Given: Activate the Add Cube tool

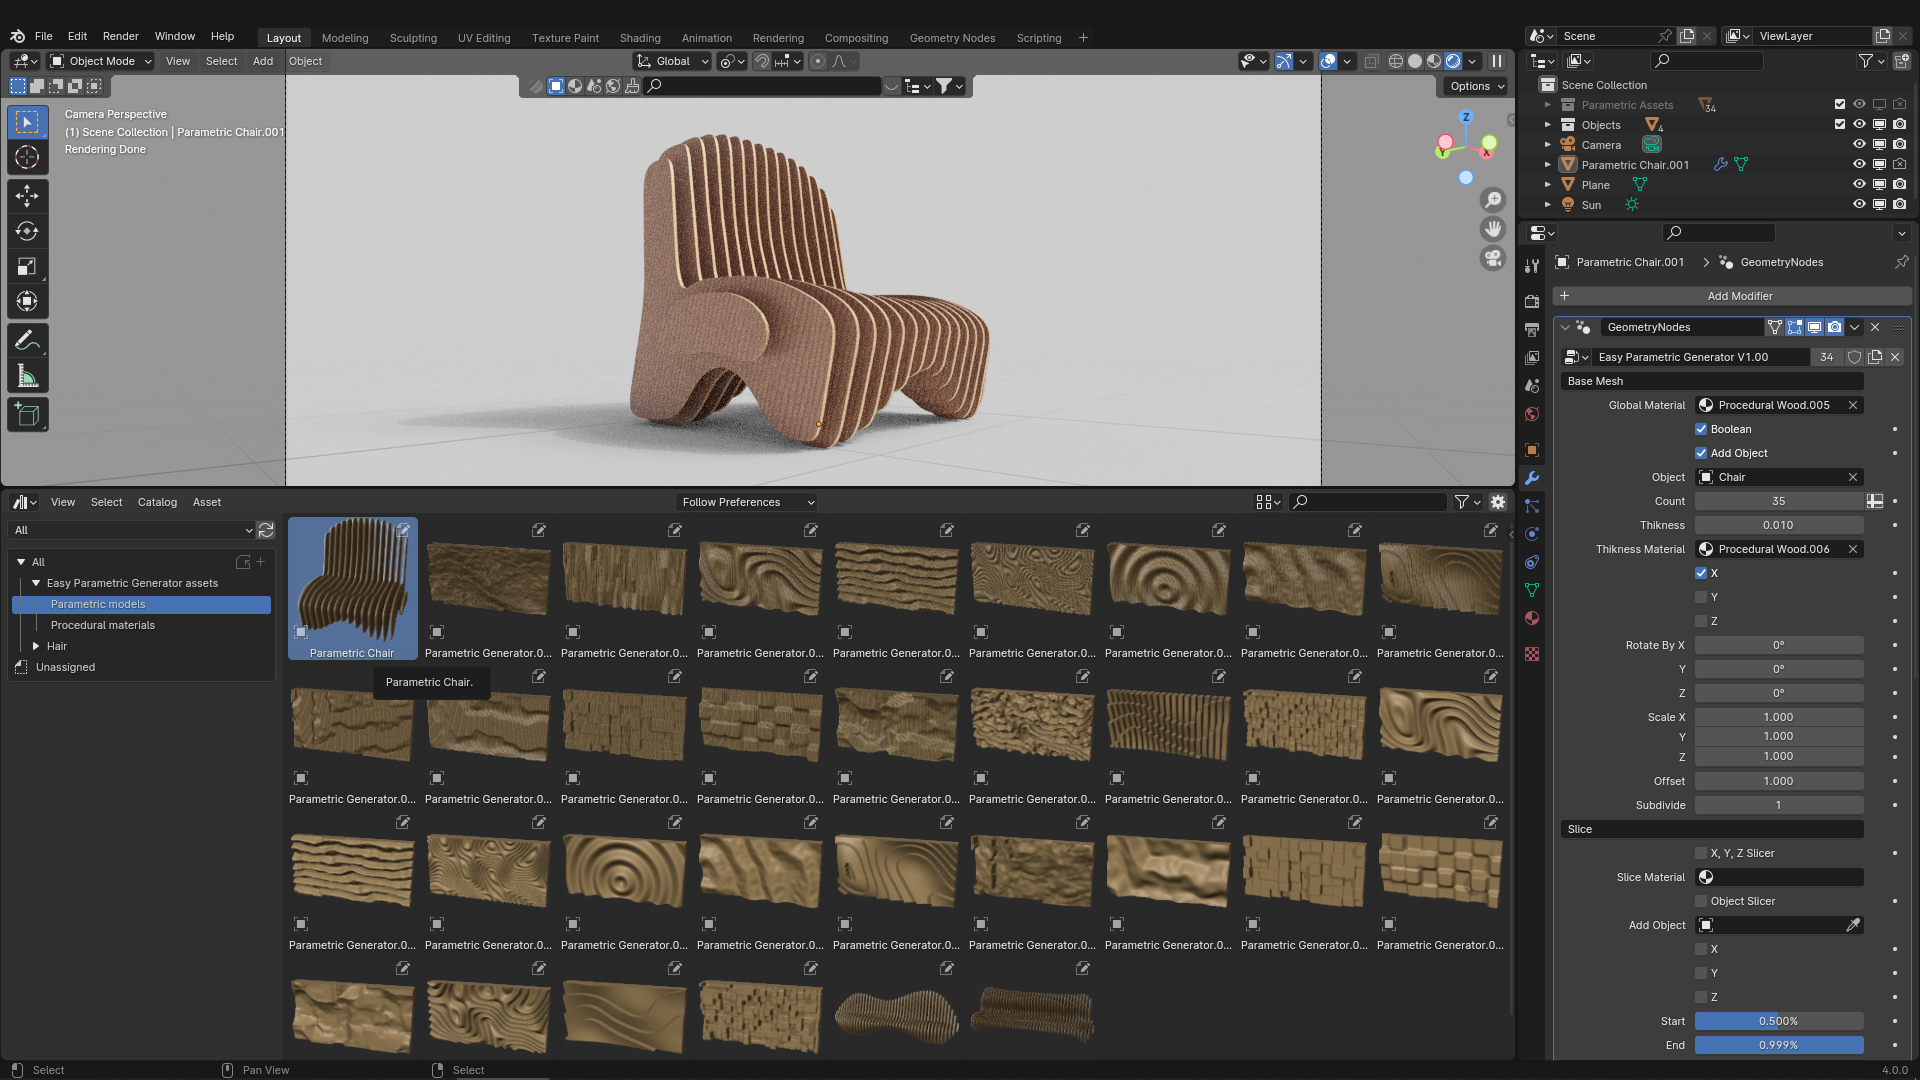Looking at the screenshot, I should (27, 414).
